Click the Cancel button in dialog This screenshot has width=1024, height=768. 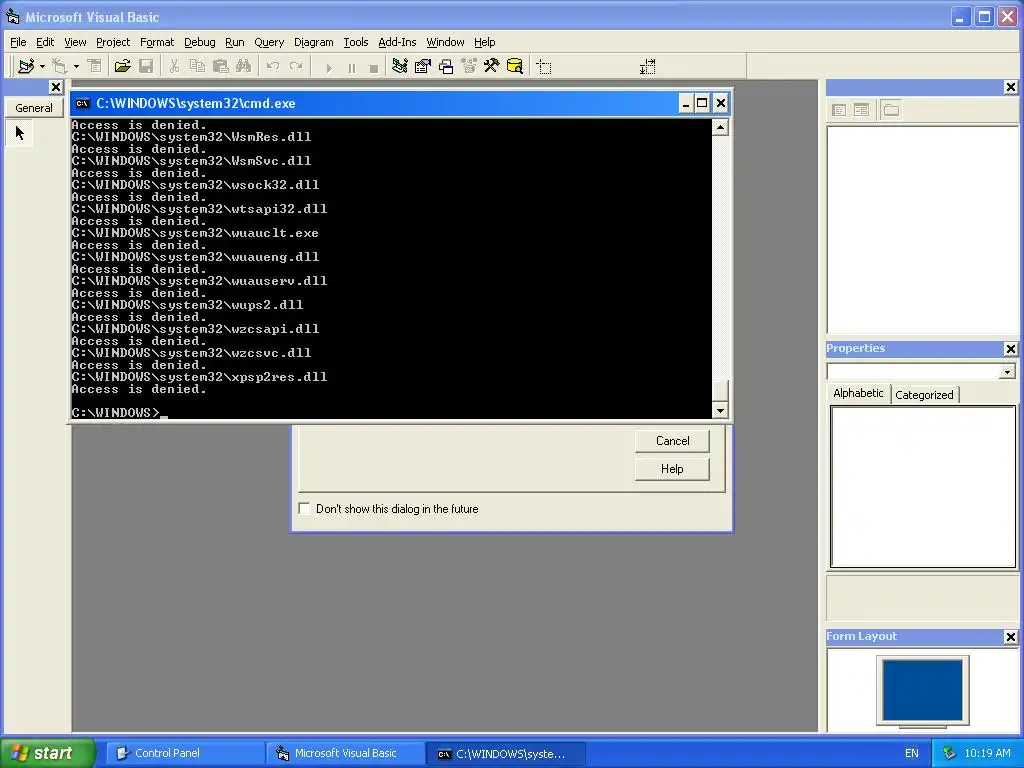[672, 441]
